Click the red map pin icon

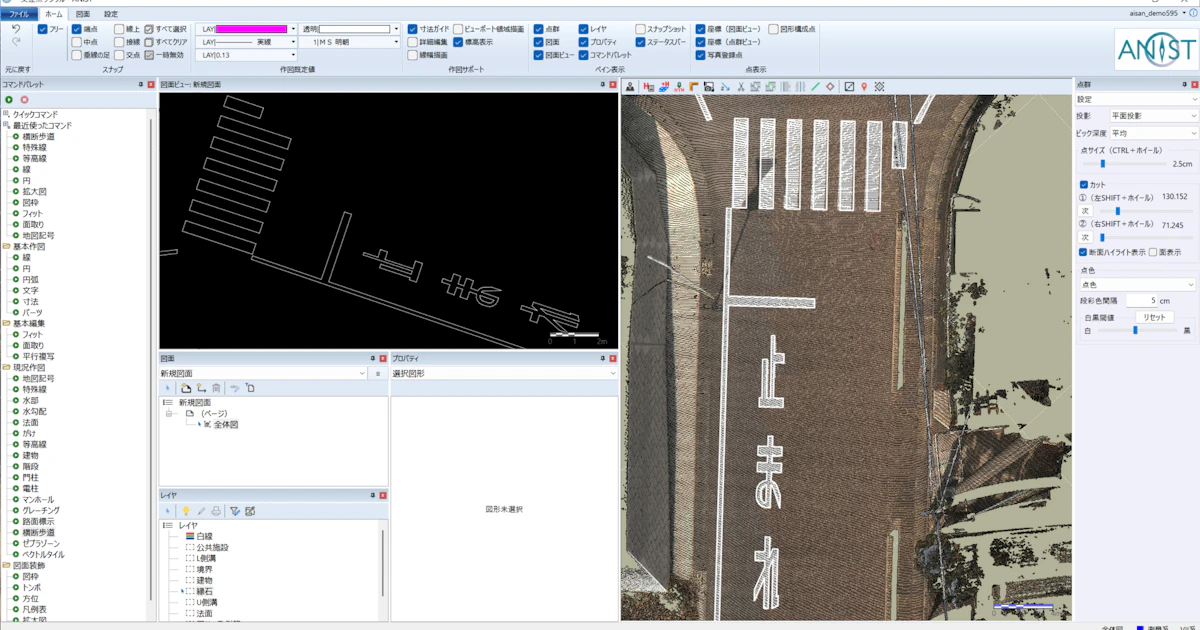point(864,87)
